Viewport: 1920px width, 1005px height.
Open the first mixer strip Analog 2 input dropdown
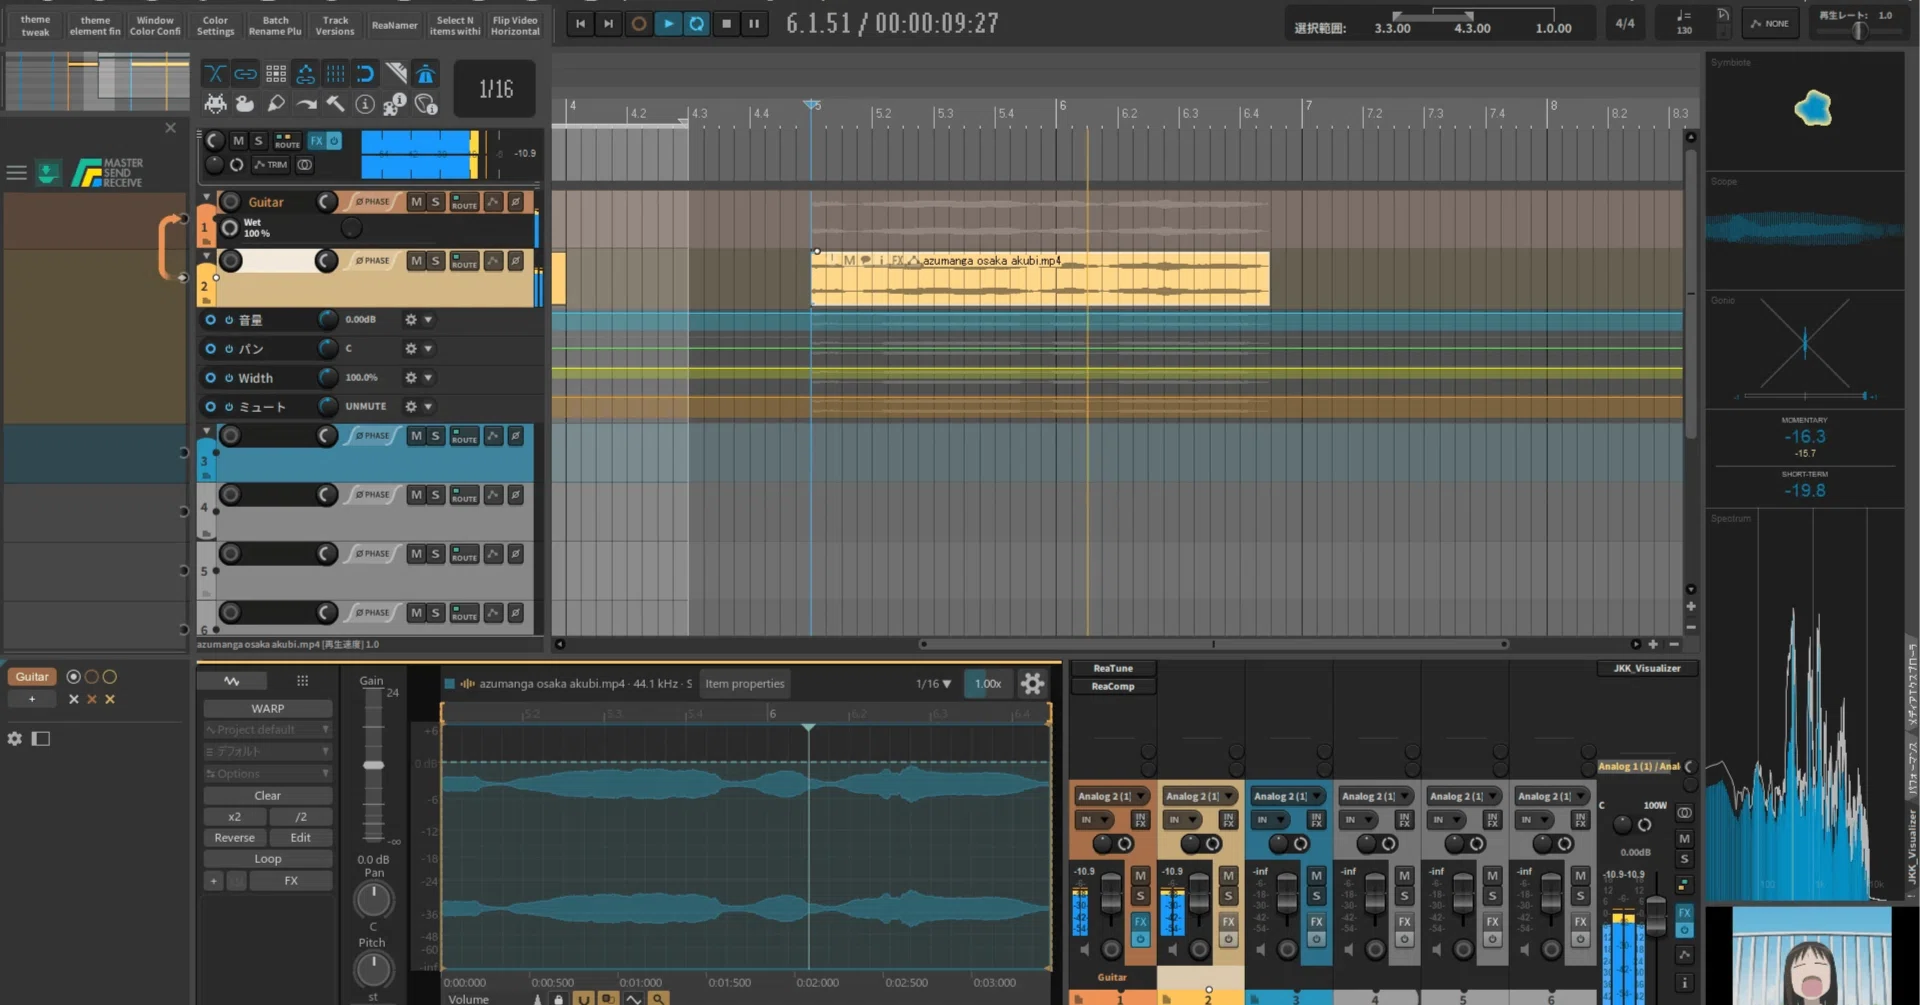pos(1111,796)
